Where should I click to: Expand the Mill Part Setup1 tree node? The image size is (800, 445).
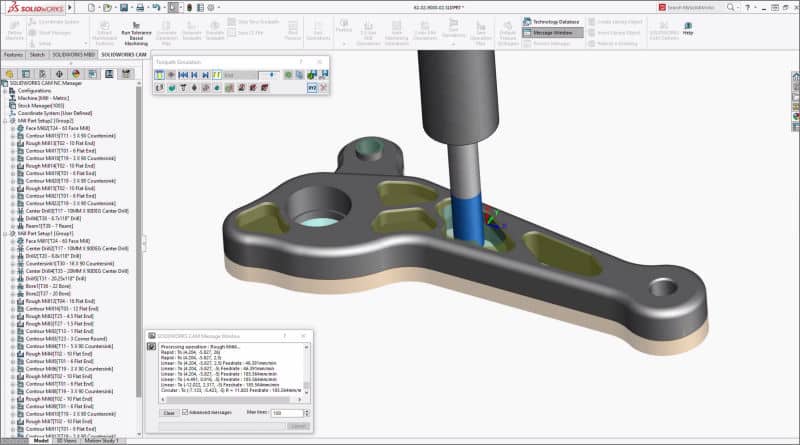(x=6, y=234)
